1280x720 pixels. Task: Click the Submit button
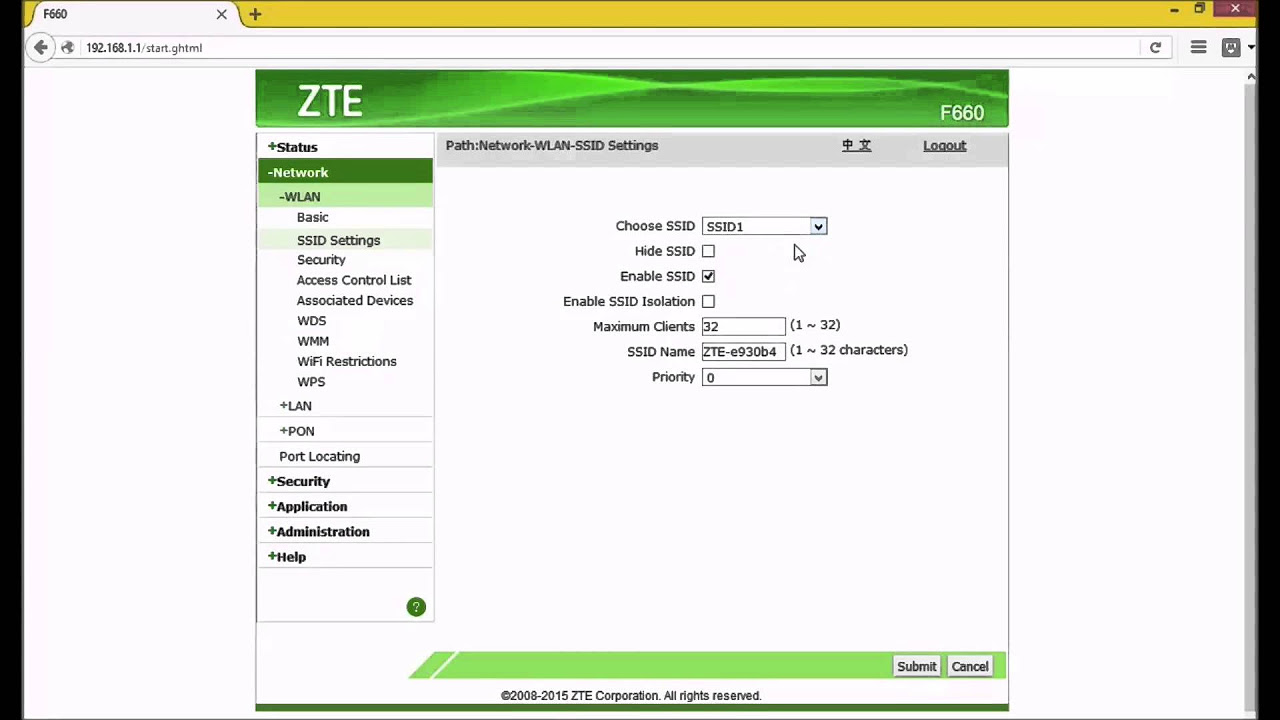[916, 666]
